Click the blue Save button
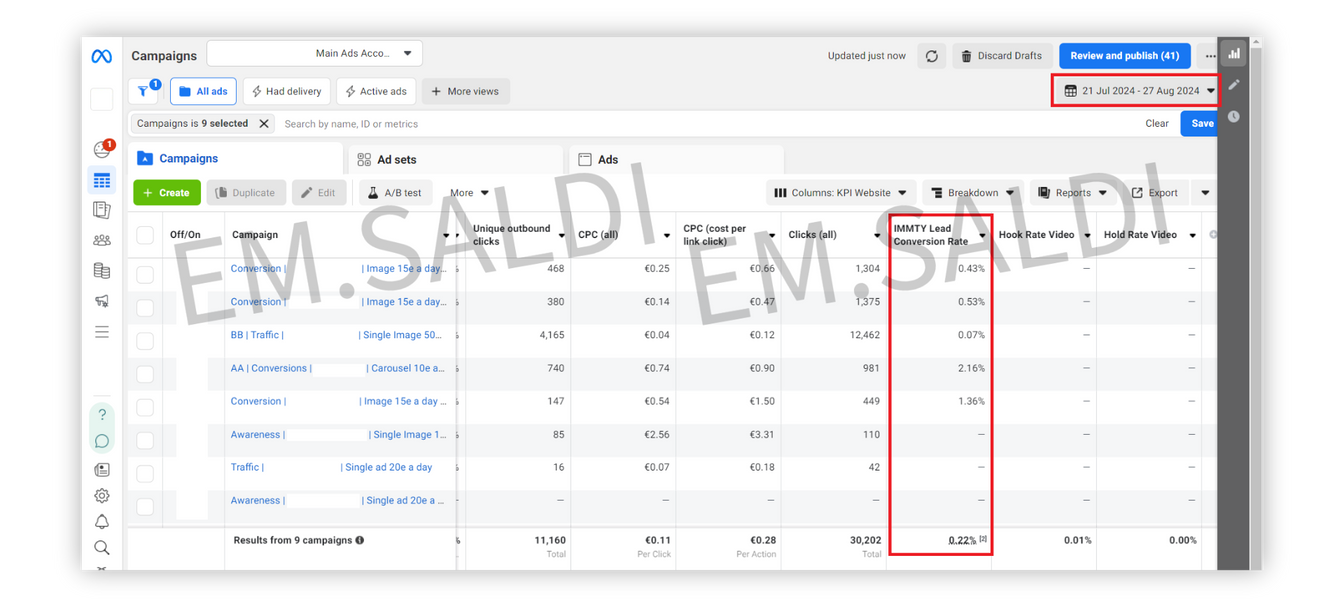The width and height of the screenshot is (1344, 607). pos(1200,124)
